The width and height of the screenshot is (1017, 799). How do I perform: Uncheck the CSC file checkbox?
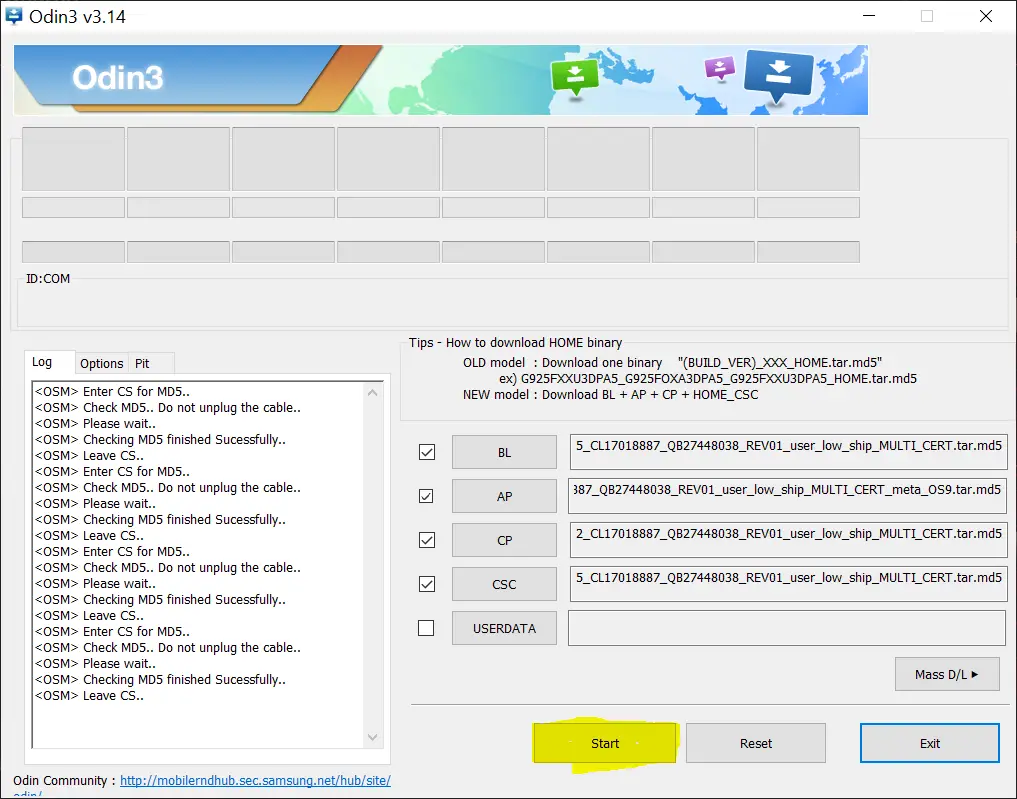tap(427, 584)
